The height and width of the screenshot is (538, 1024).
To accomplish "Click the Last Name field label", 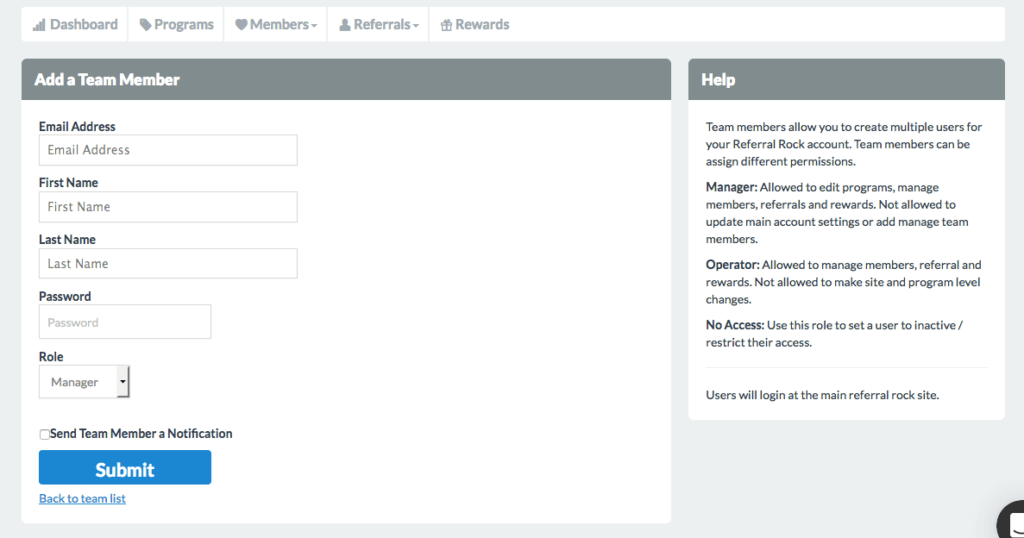I will (x=67, y=240).
